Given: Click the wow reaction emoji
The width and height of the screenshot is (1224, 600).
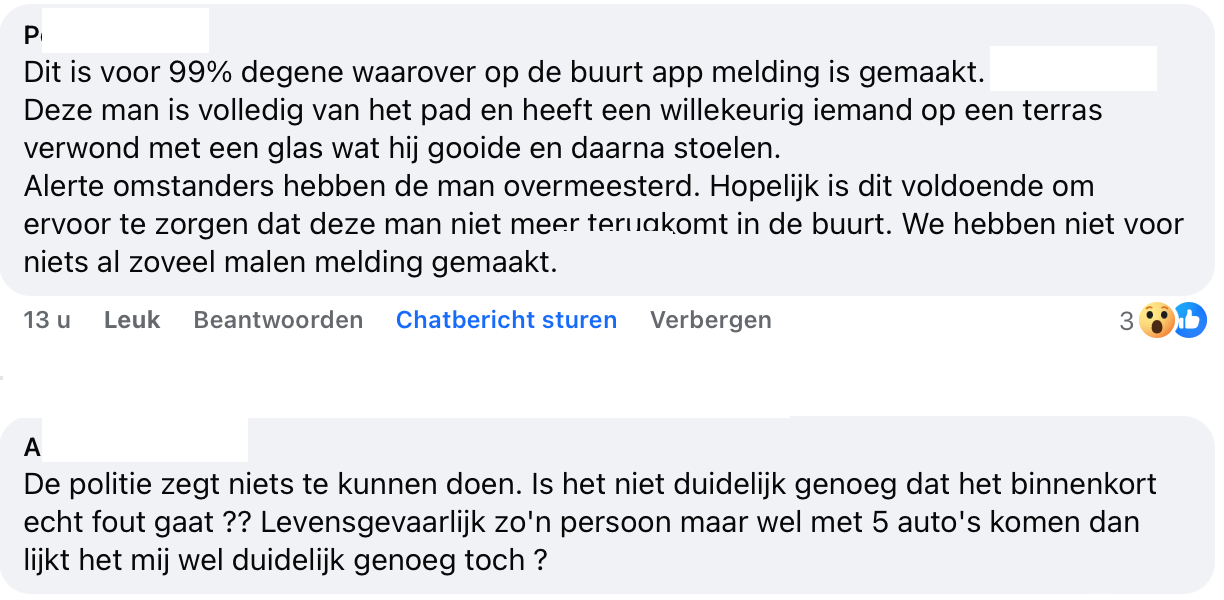Looking at the screenshot, I should pos(1157,321).
